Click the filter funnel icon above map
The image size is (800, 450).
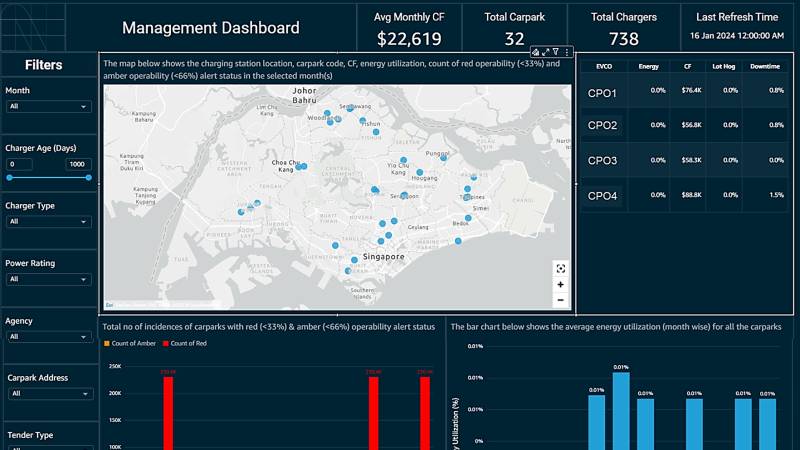pyautogui.click(x=556, y=52)
